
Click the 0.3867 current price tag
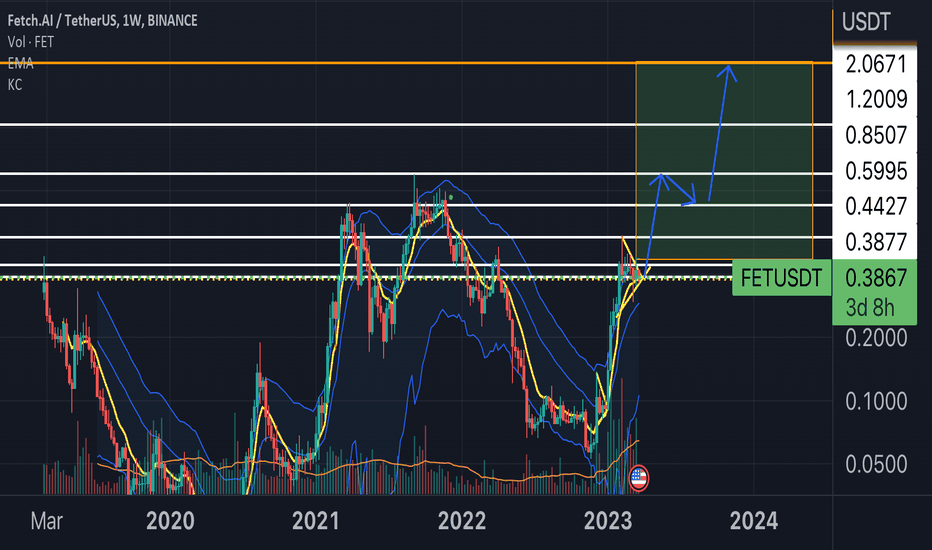point(876,278)
